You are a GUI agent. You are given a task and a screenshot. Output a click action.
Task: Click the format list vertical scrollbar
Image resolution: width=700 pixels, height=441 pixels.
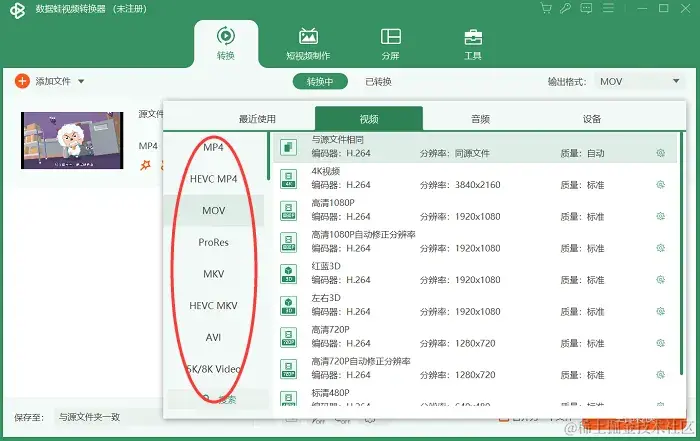coord(268,156)
